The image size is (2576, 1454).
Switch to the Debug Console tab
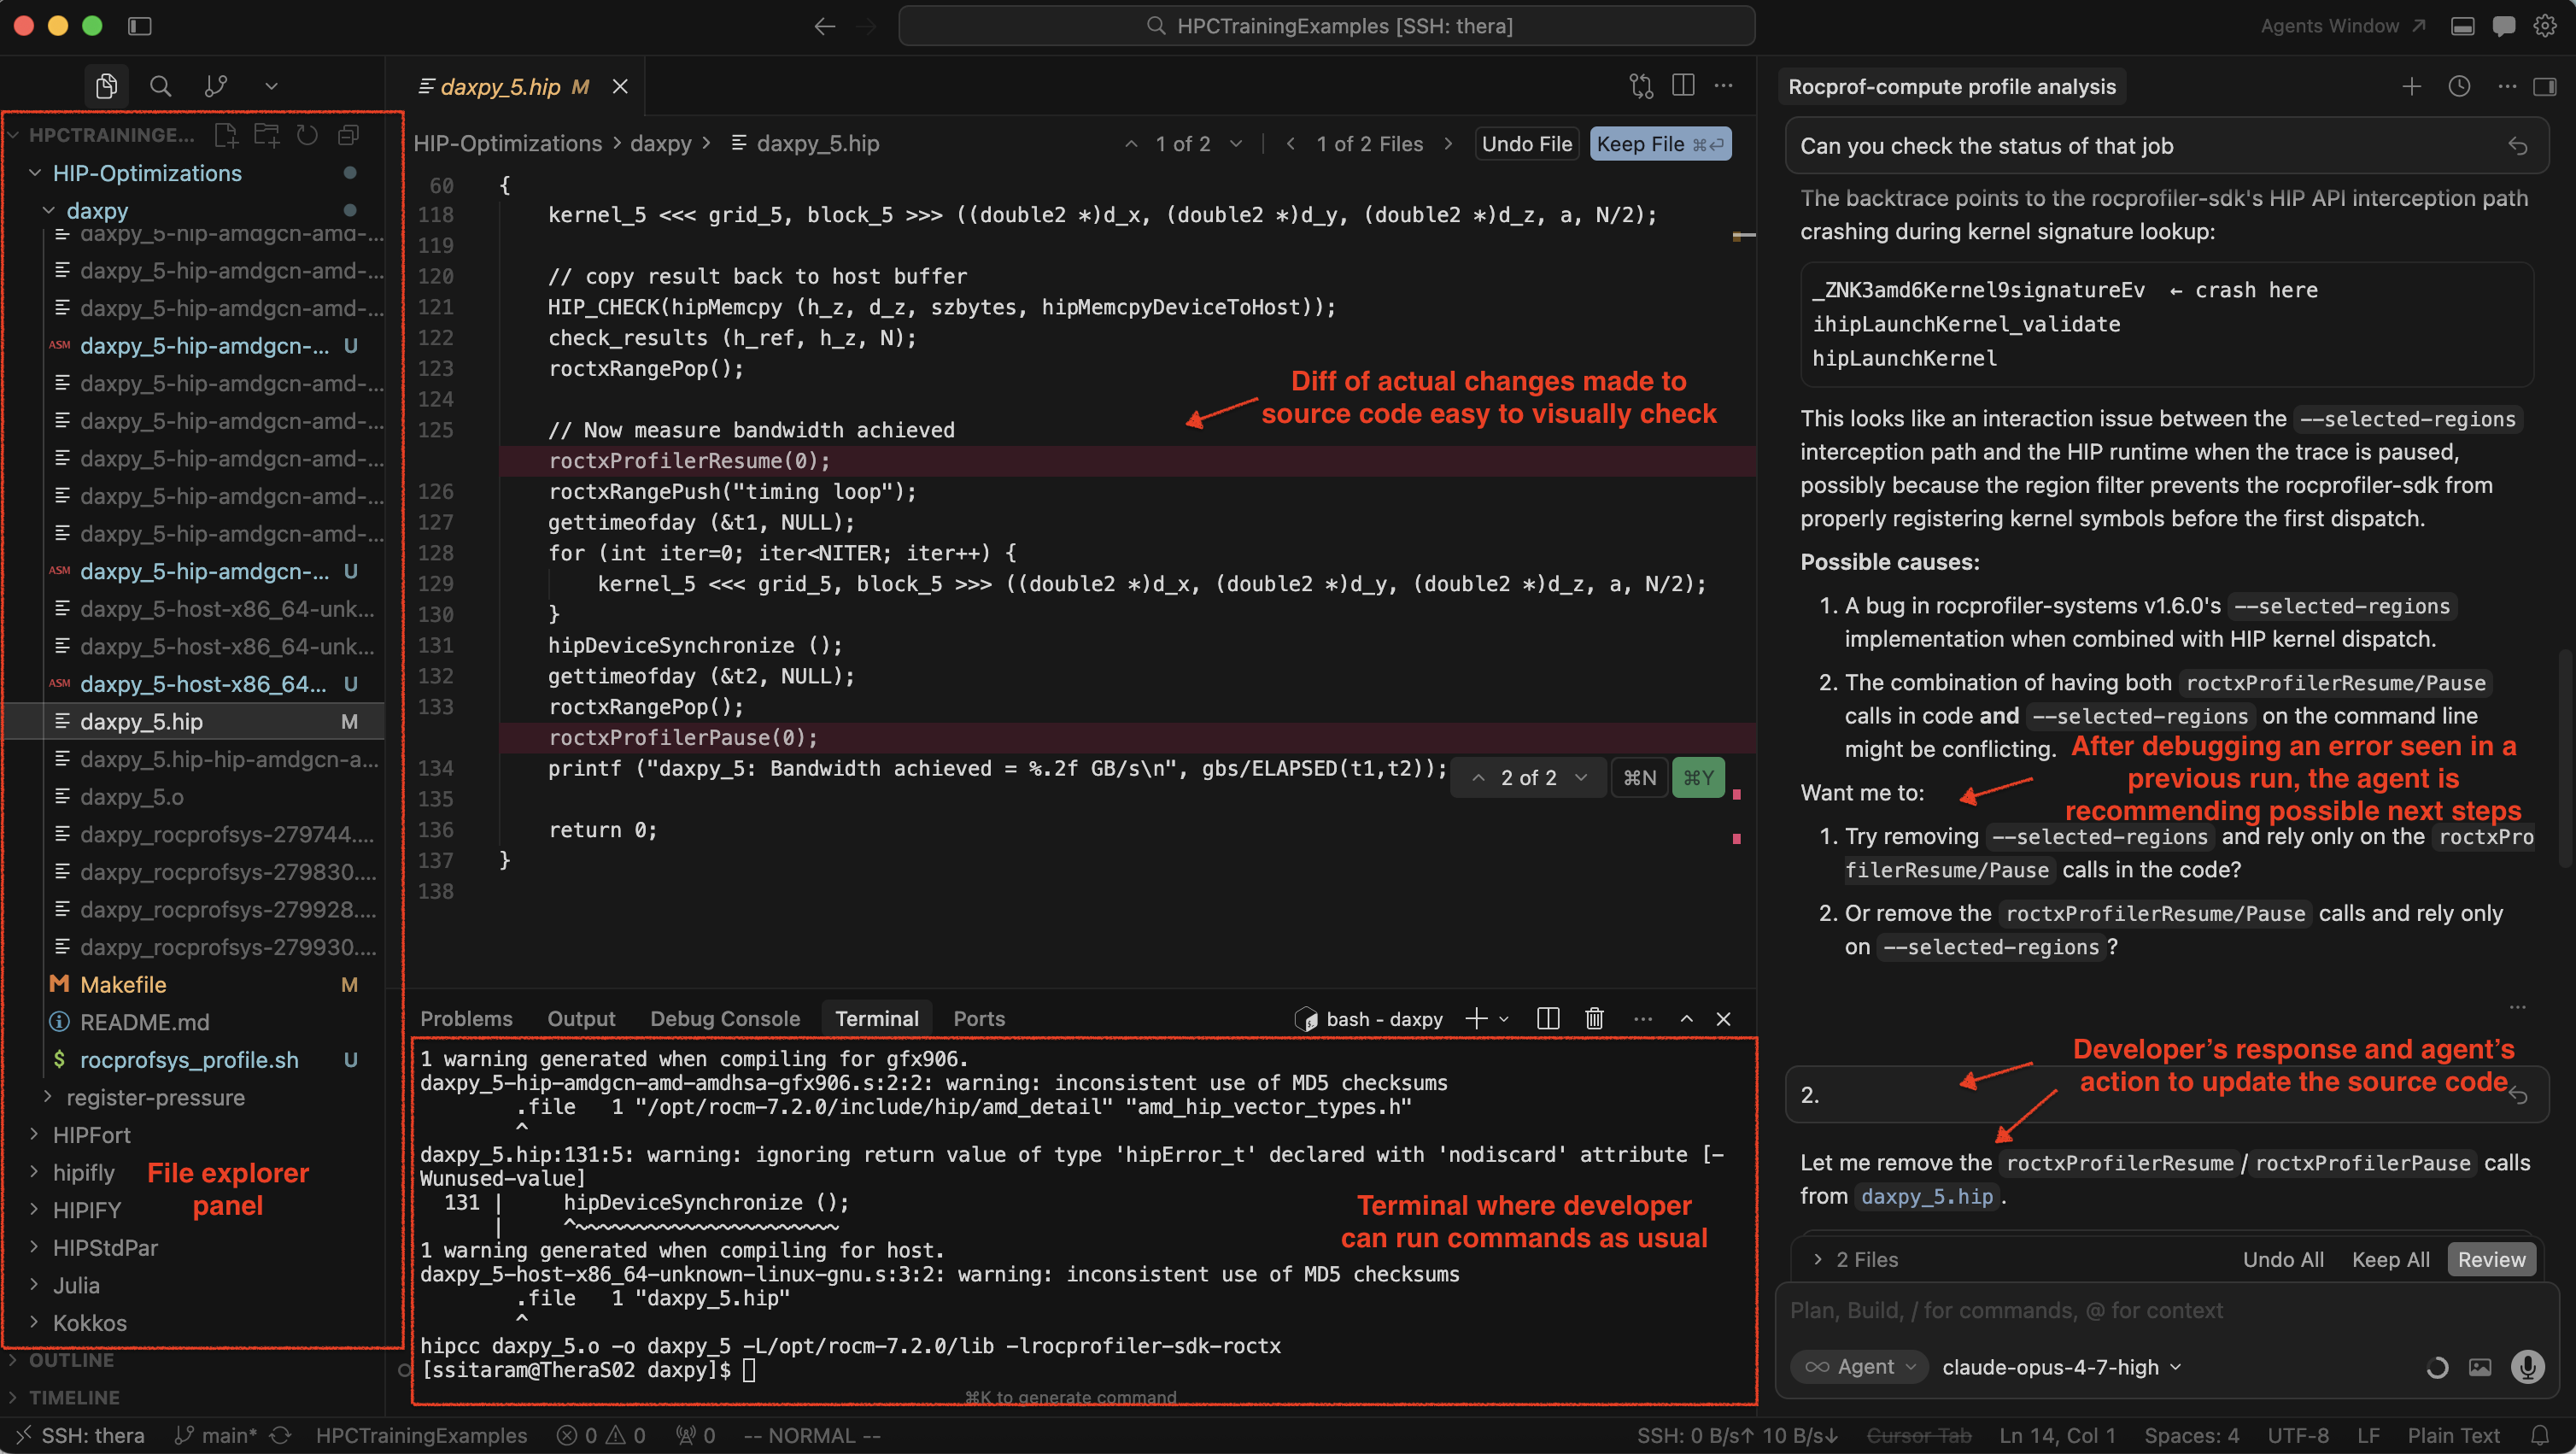pos(725,1018)
